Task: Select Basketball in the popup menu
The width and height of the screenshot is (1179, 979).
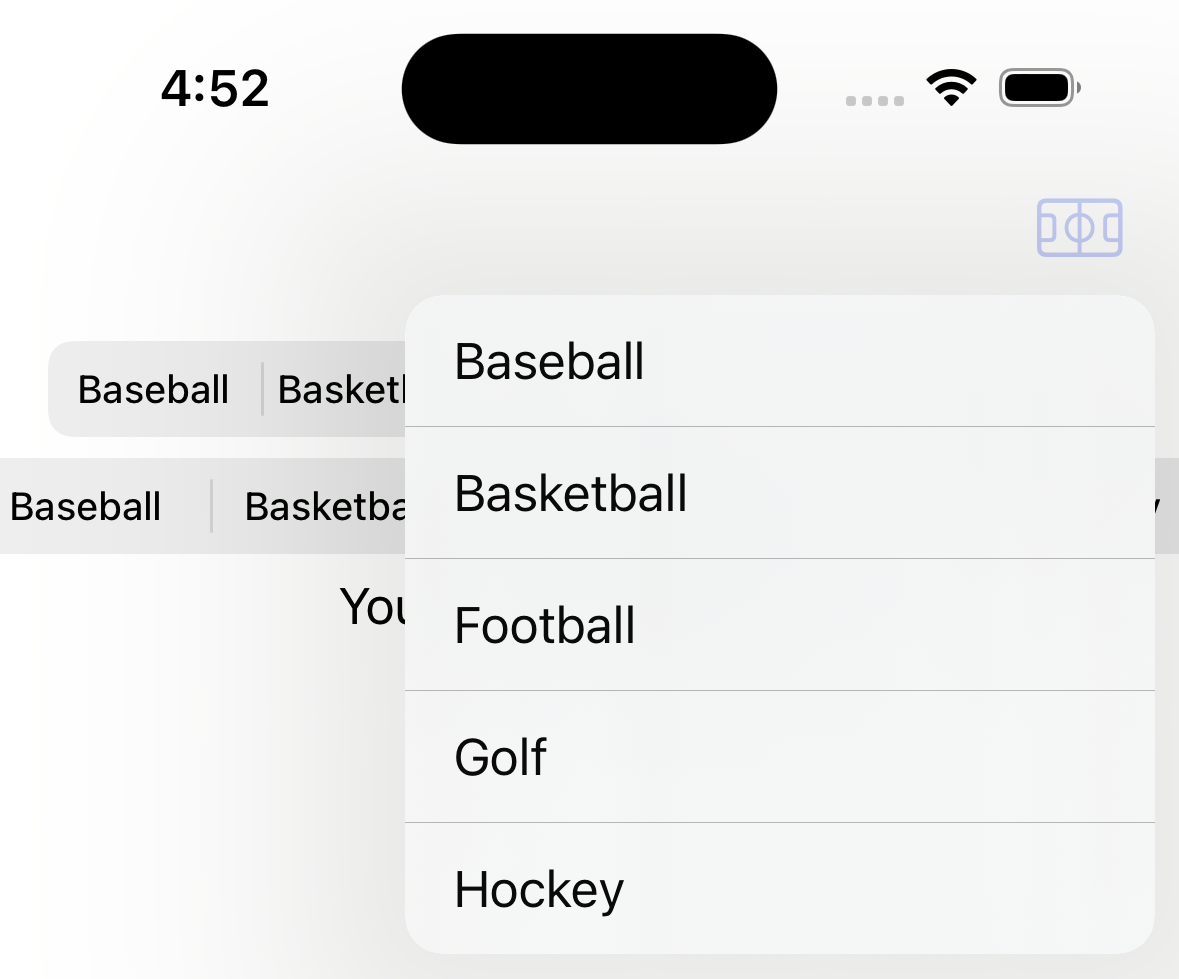Action: [779, 493]
